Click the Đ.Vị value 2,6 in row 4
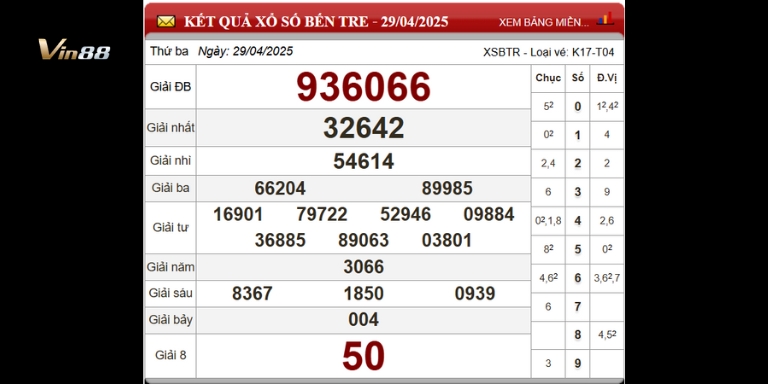768x384 pixels. pyautogui.click(x=607, y=221)
